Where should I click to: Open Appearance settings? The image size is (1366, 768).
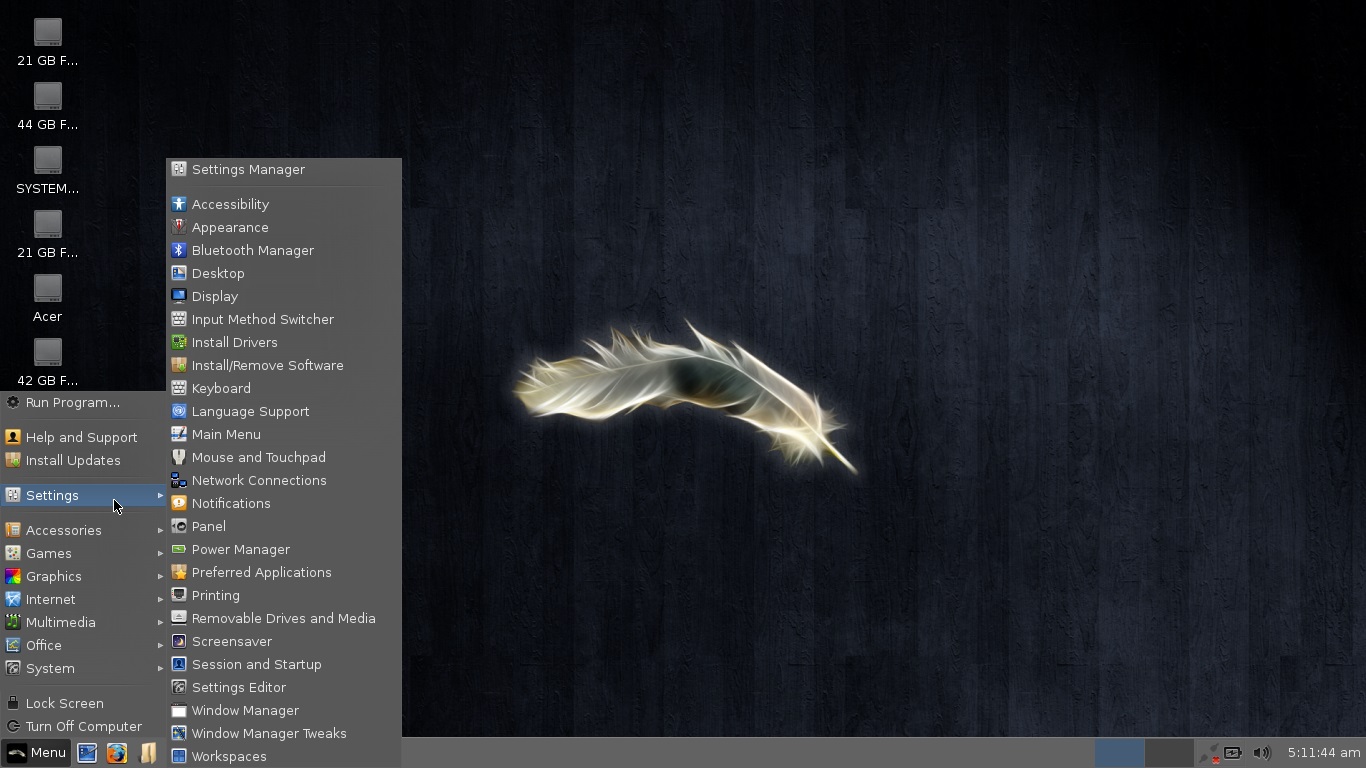[284, 227]
